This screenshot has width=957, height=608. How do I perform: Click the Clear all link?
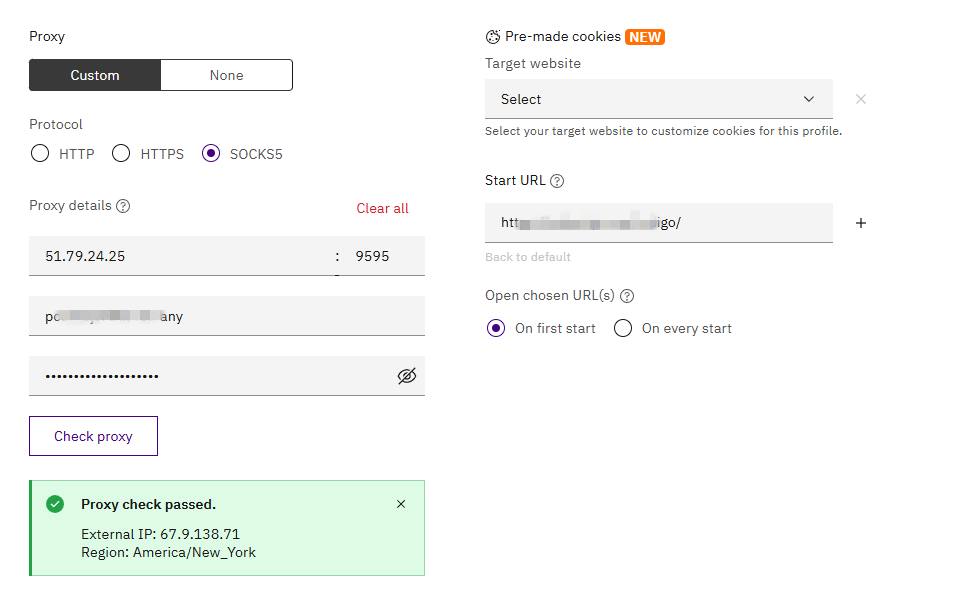tap(382, 208)
